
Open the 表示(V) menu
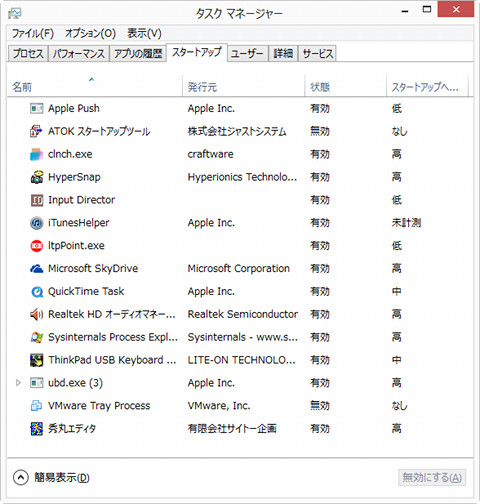[144, 33]
